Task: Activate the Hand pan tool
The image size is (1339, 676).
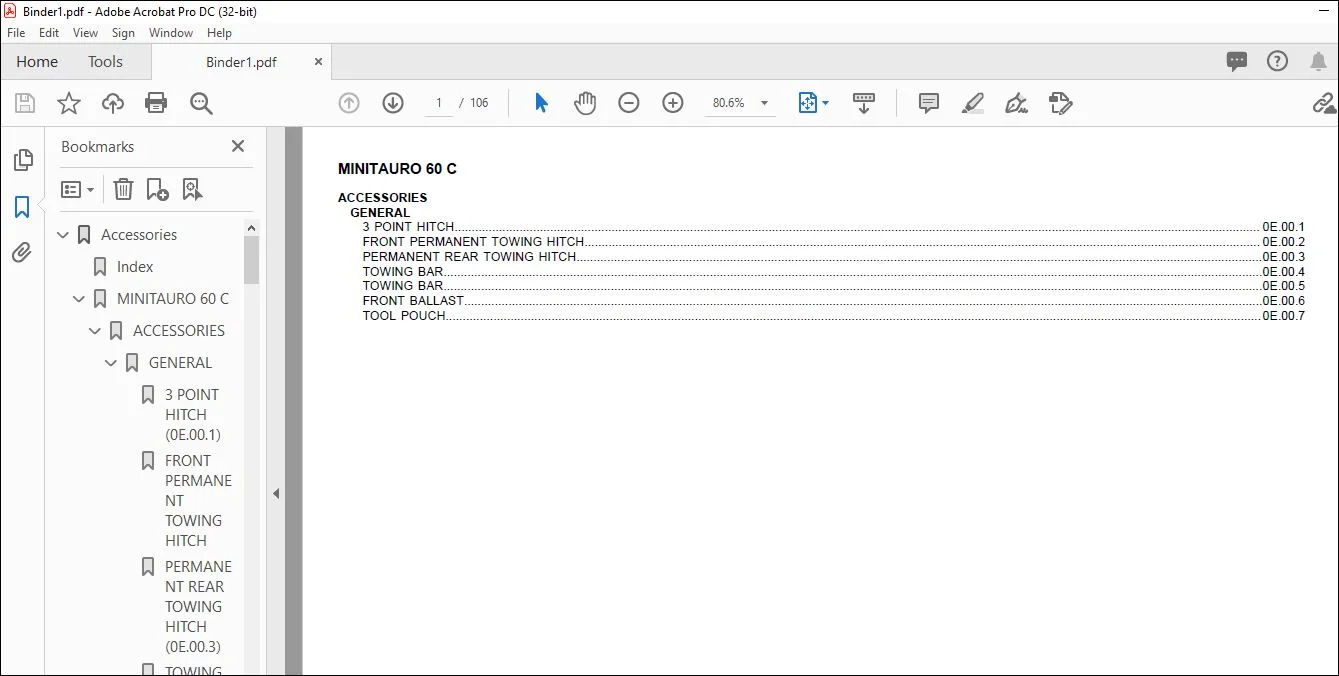Action: [x=585, y=103]
